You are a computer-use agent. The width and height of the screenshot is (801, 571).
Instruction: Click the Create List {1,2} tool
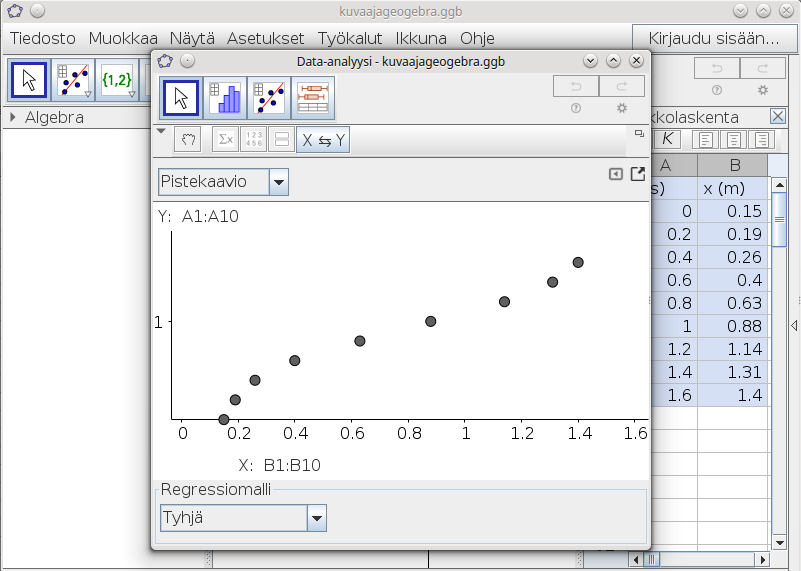pos(116,80)
